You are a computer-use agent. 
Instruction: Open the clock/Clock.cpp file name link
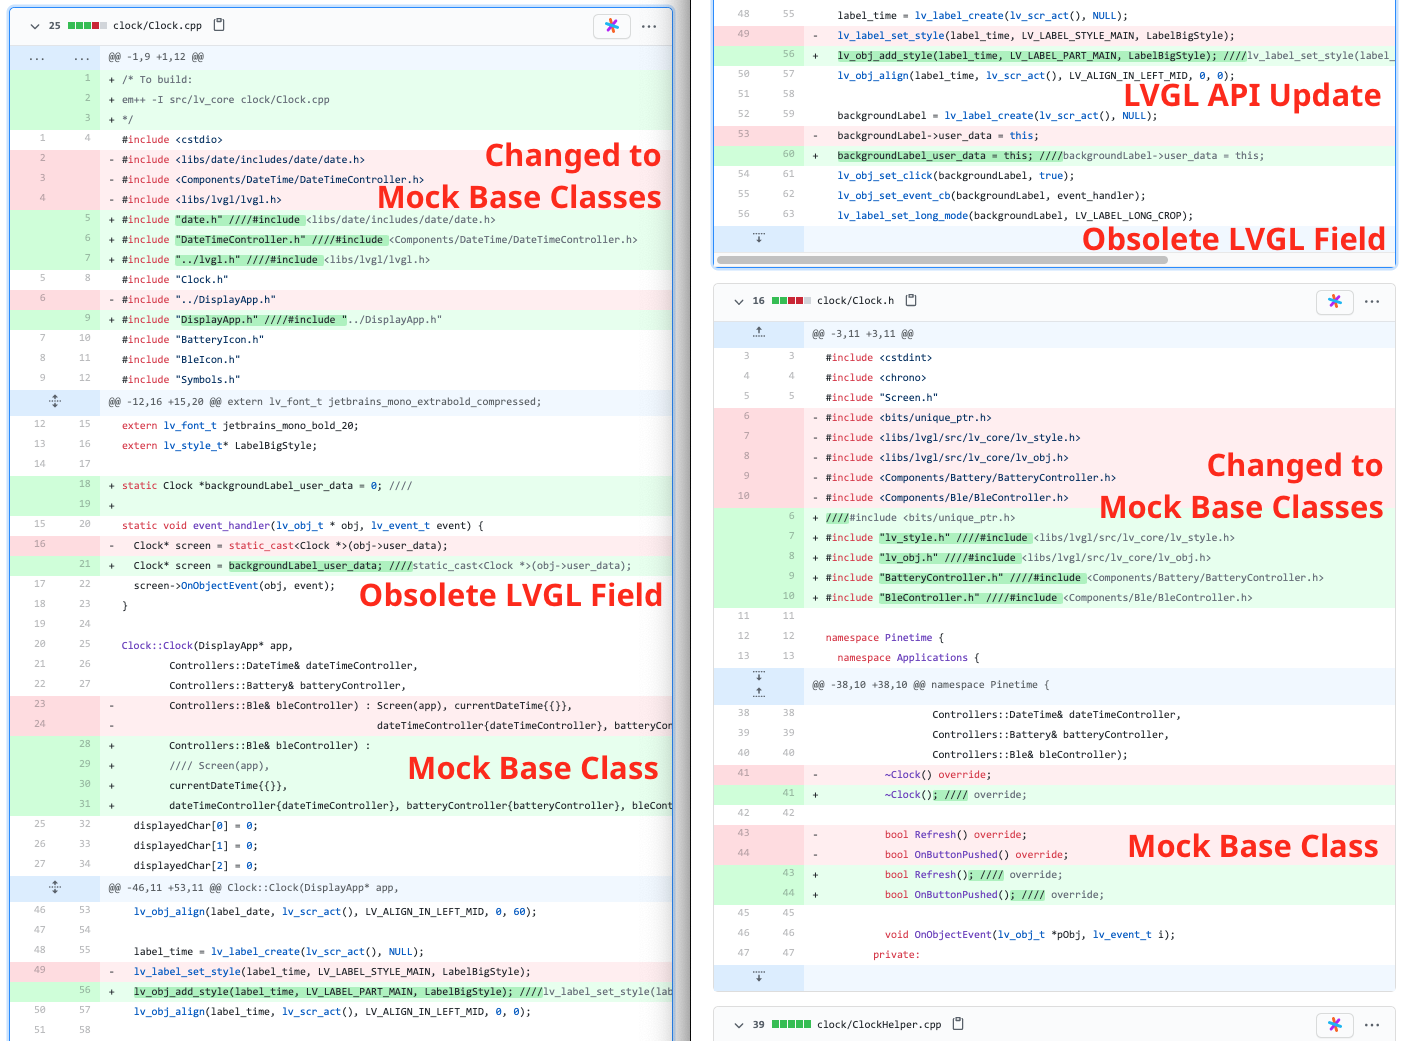tap(157, 26)
